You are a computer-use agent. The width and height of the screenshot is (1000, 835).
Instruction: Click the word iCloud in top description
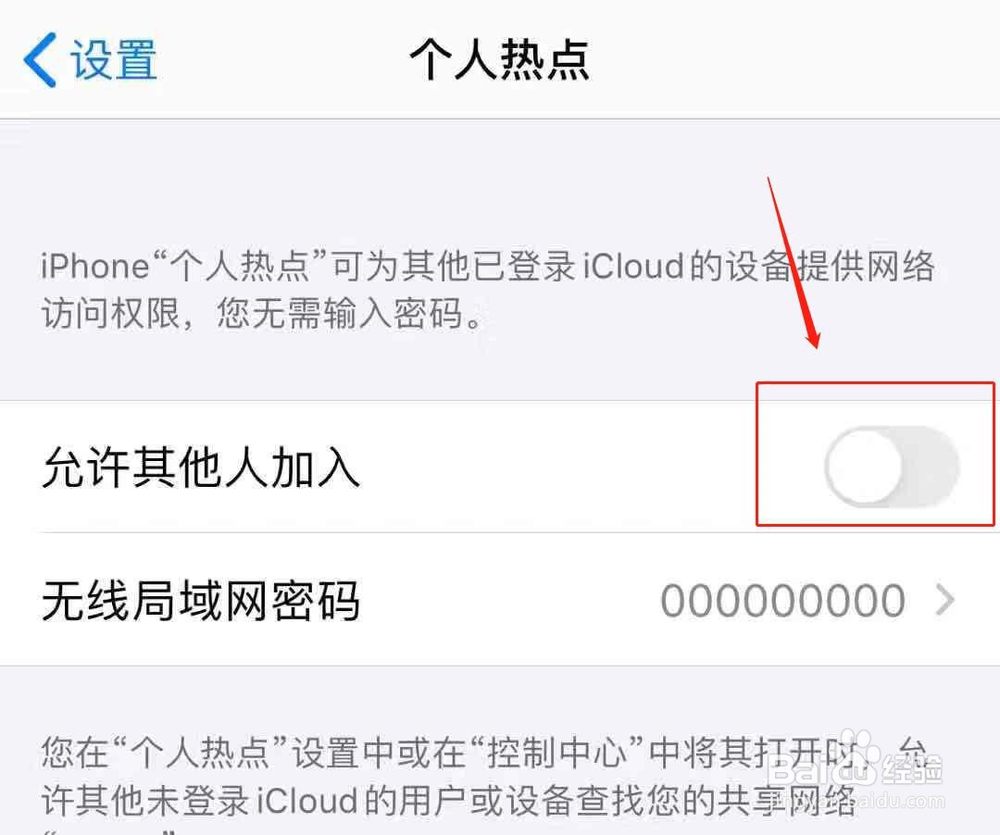tap(635, 265)
